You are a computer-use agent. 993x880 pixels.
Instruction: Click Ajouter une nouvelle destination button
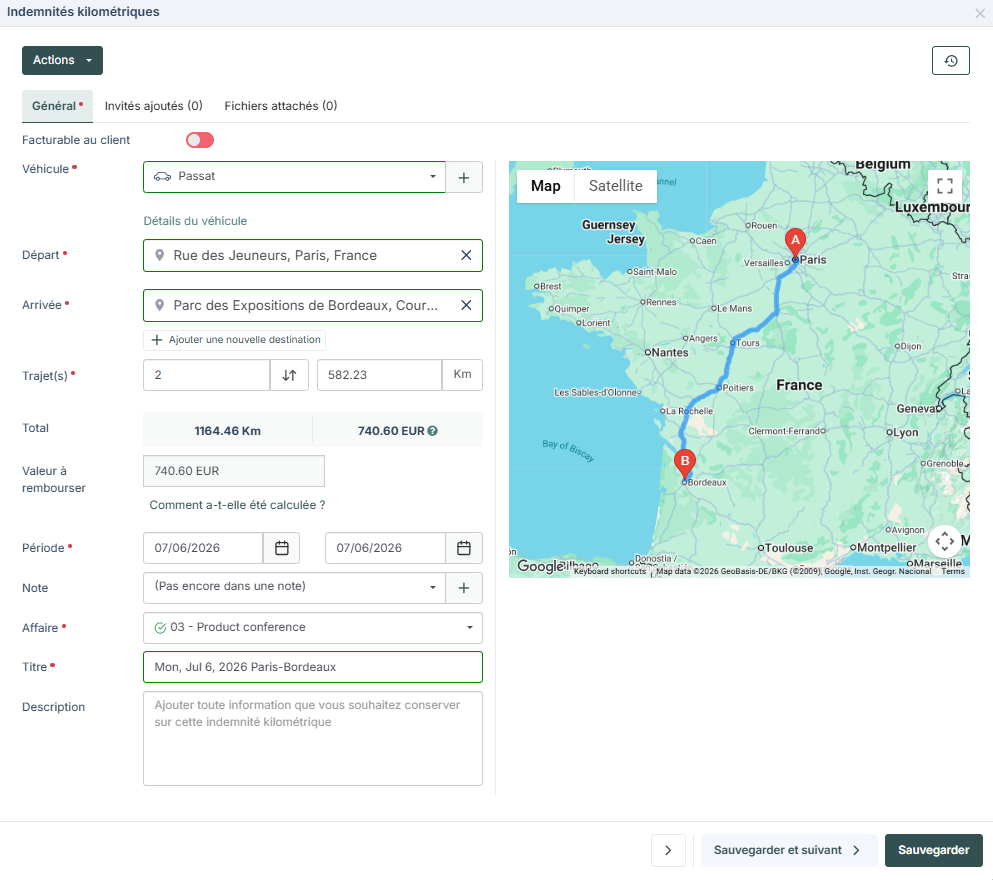pyautogui.click(x=234, y=340)
